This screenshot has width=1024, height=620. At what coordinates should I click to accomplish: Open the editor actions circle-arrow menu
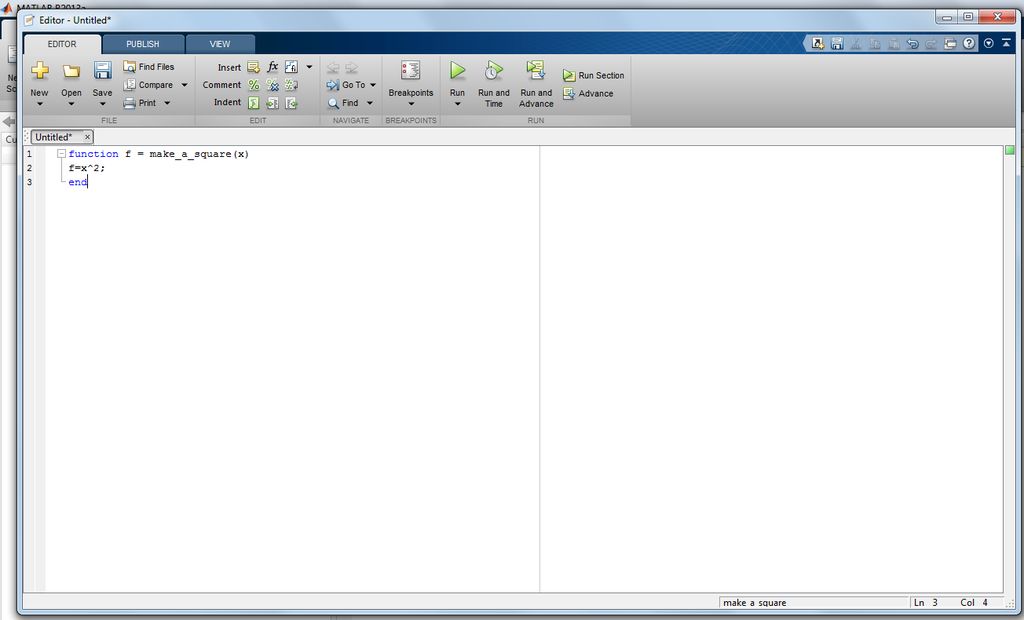(x=989, y=44)
